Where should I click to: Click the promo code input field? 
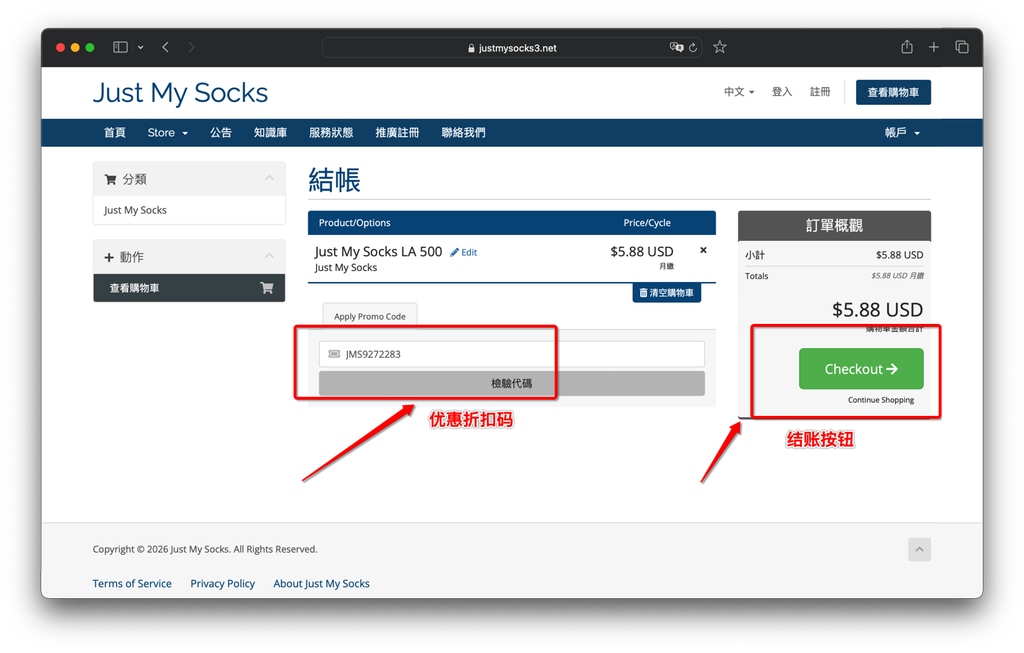click(511, 354)
